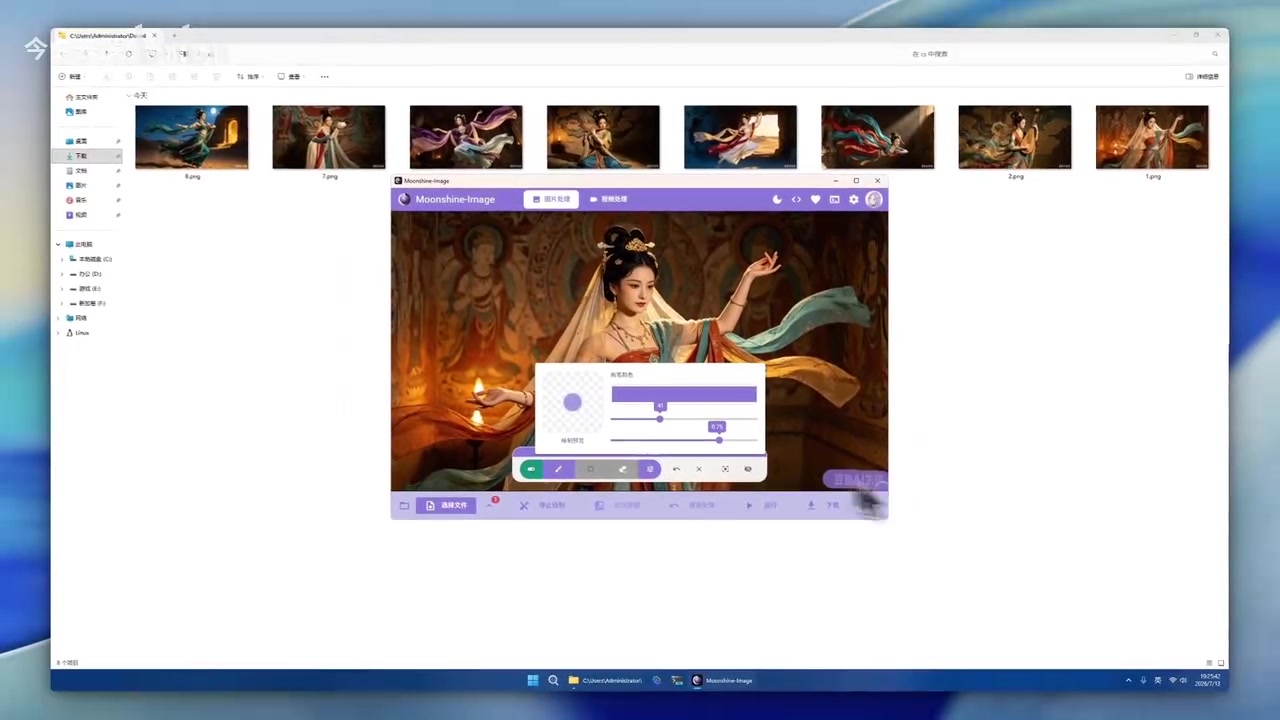Open the Windows Start menu

click(533, 680)
